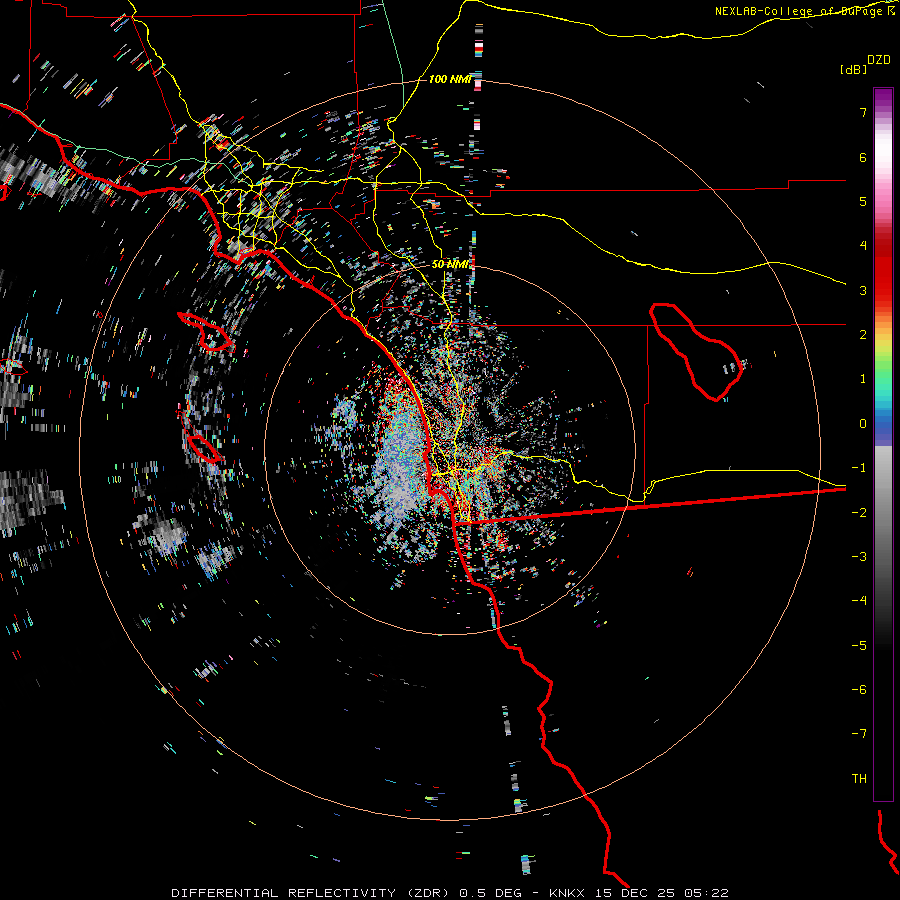Click the '2' value on color scale
The width and height of the screenshot is (900, 900).
(863, 335)
